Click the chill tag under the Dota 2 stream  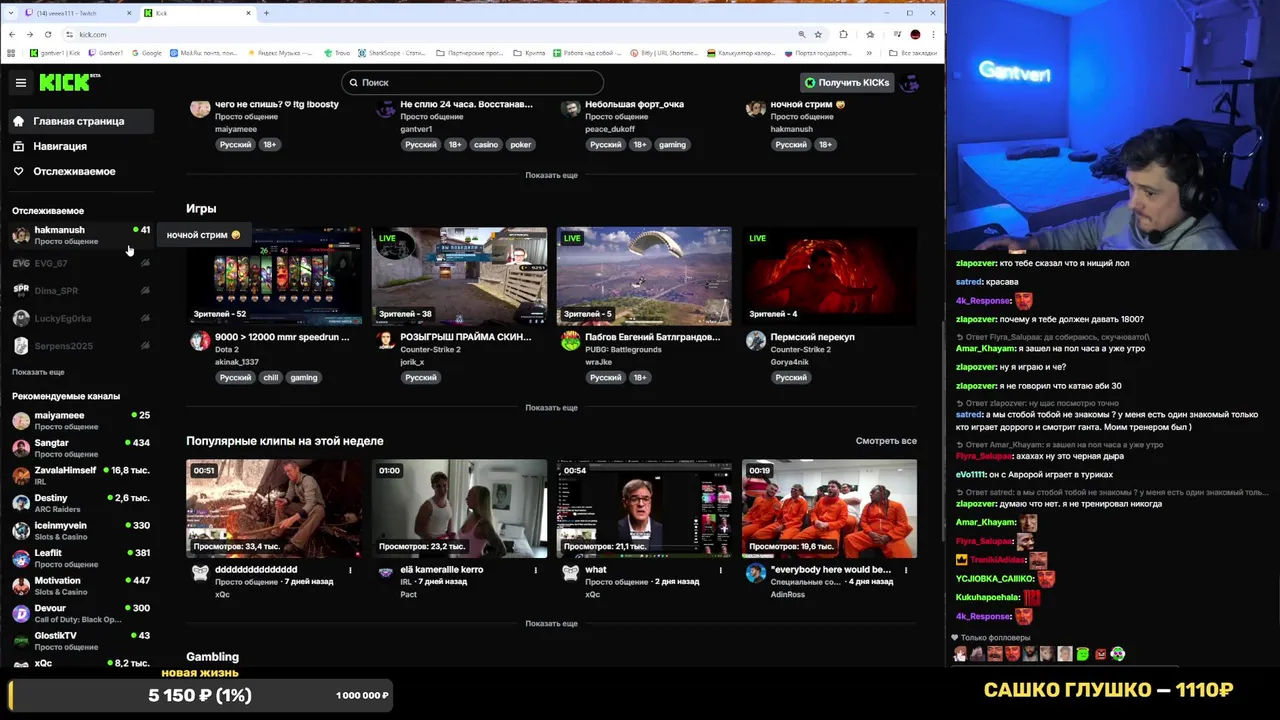coord(271,378)
